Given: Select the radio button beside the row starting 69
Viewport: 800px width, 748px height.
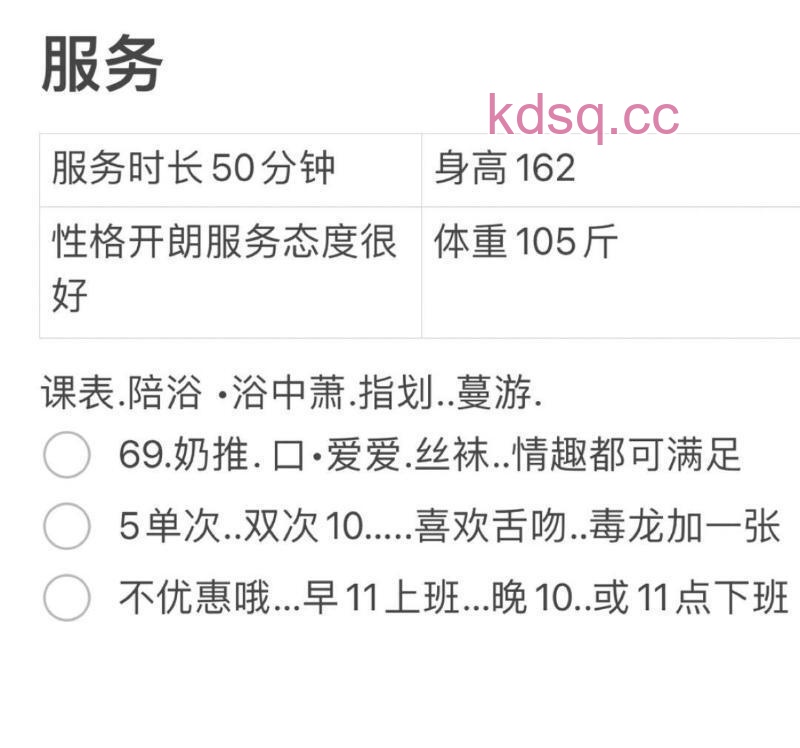Looking at the screenshot, I should [x=67, y=454].
